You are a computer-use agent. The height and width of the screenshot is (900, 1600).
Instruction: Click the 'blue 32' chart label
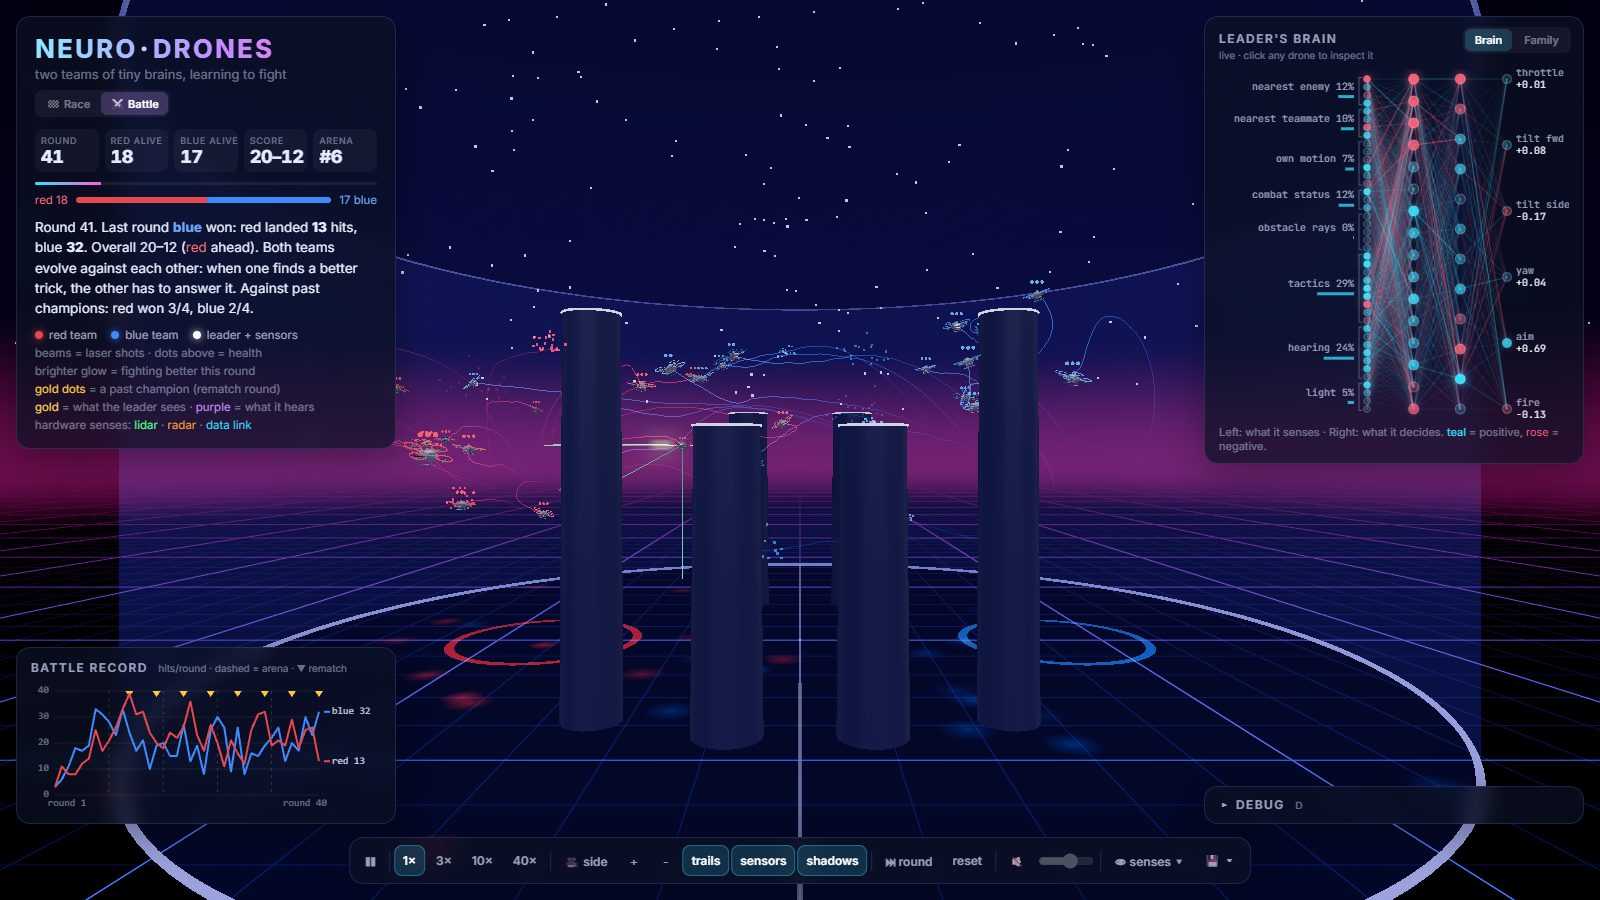pos(350,711)
